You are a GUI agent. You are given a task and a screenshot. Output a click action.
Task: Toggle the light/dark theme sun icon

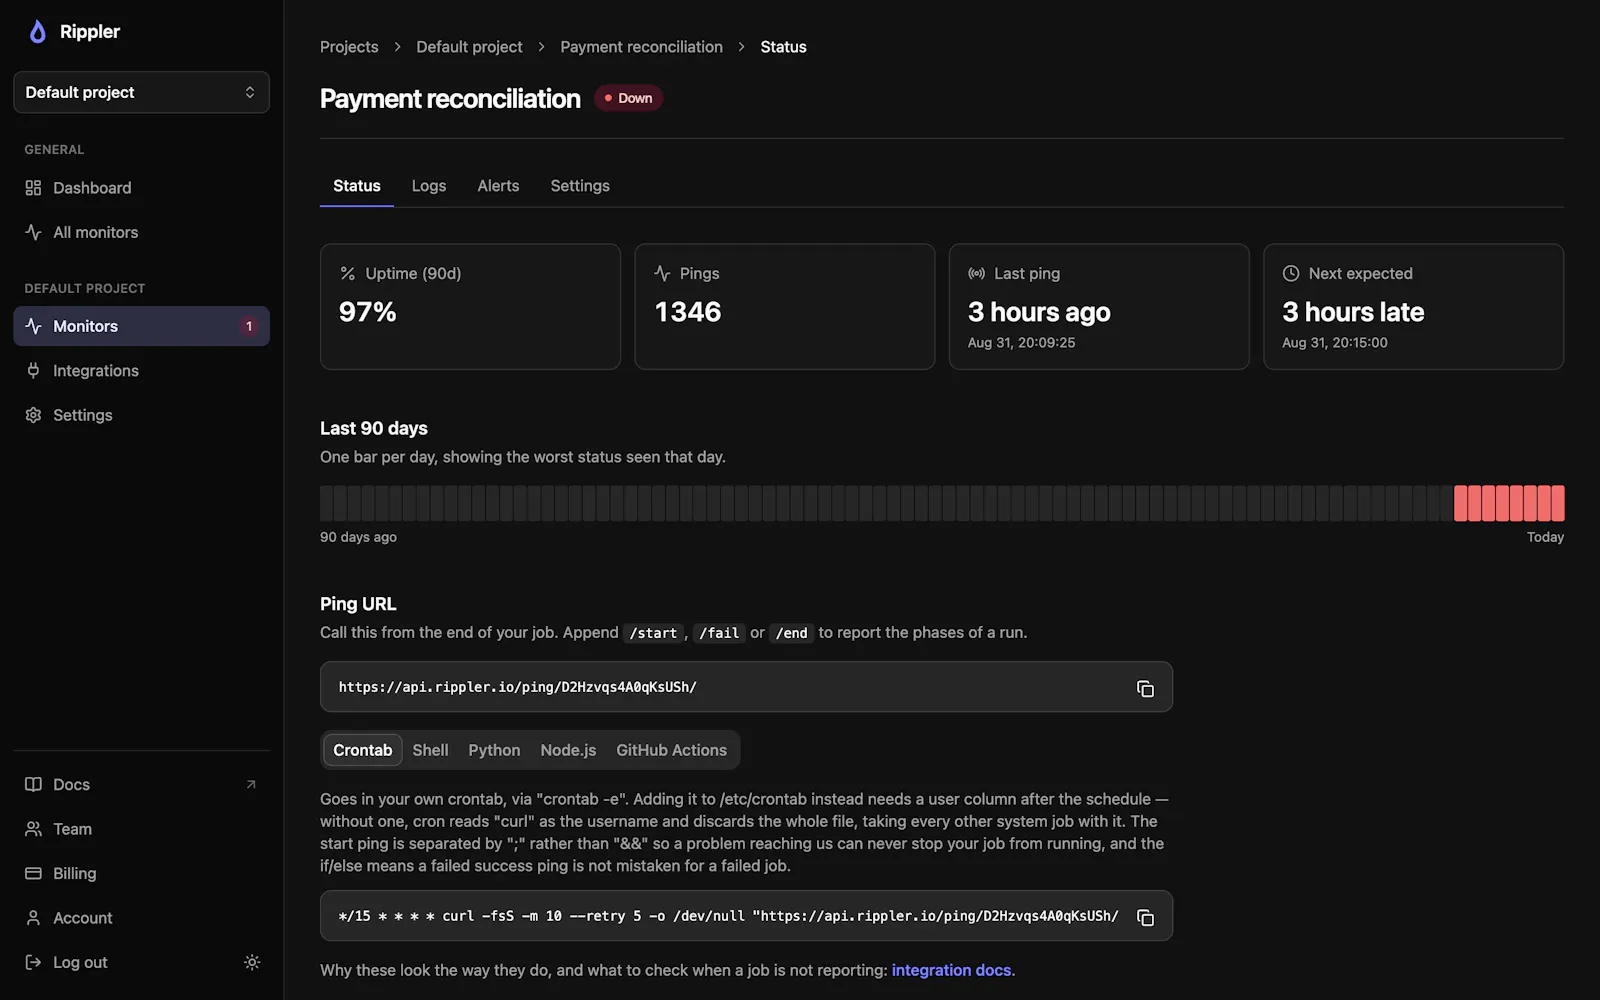coord(252,962)
